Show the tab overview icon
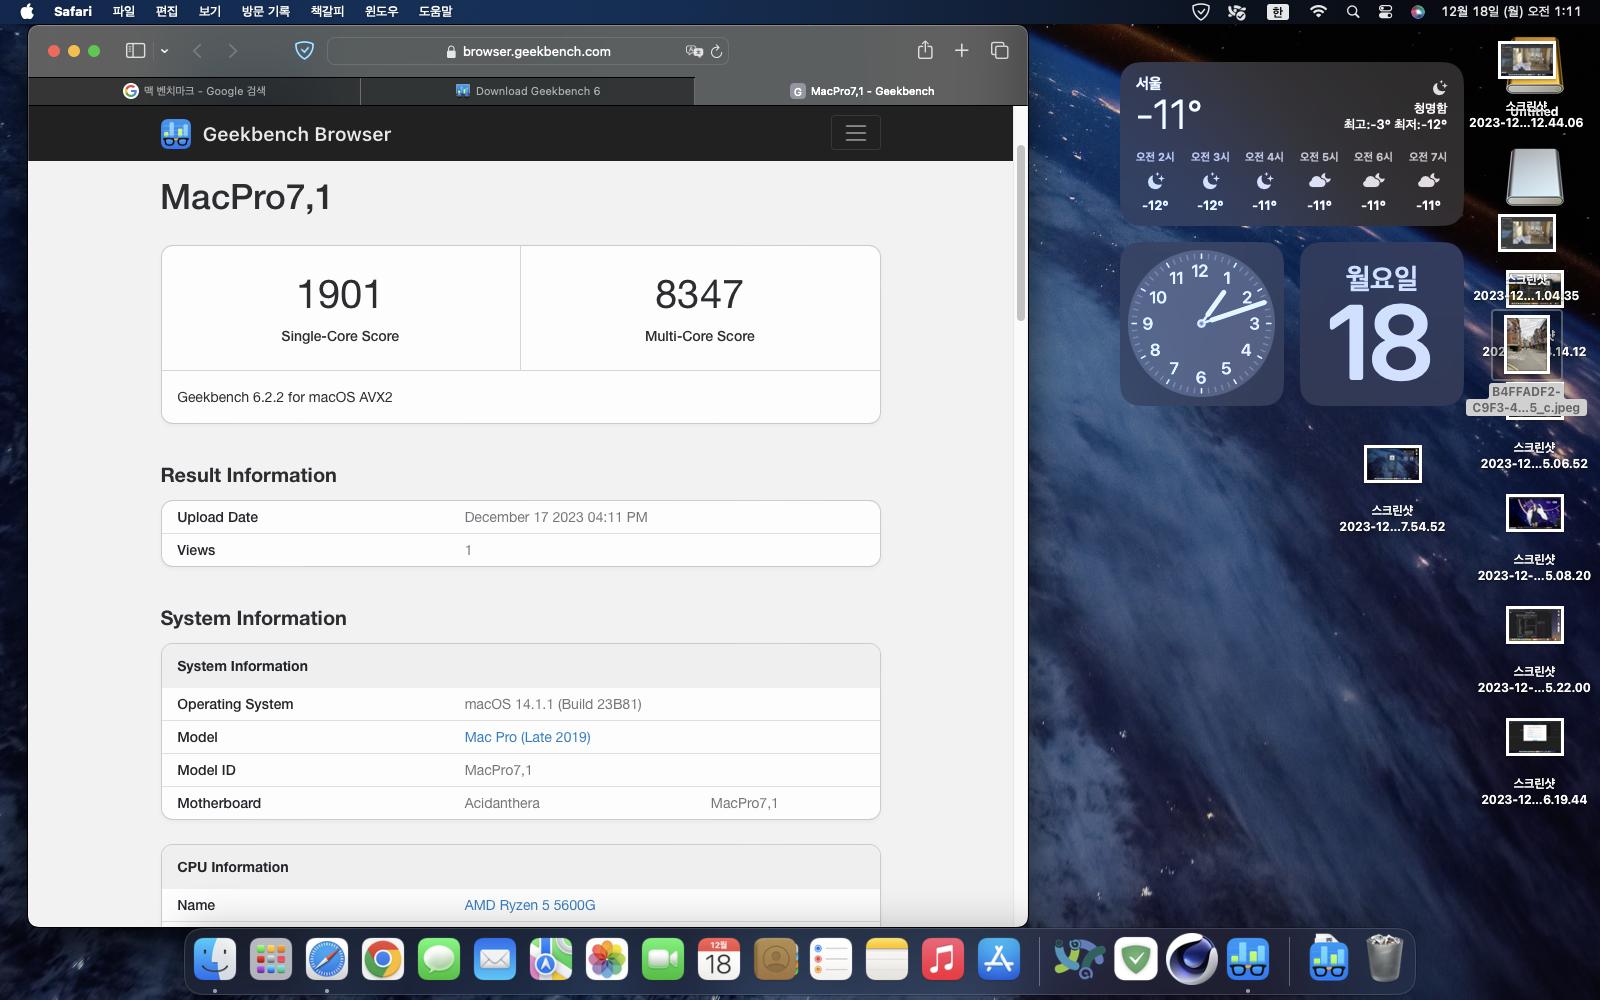 coord(999,51)
